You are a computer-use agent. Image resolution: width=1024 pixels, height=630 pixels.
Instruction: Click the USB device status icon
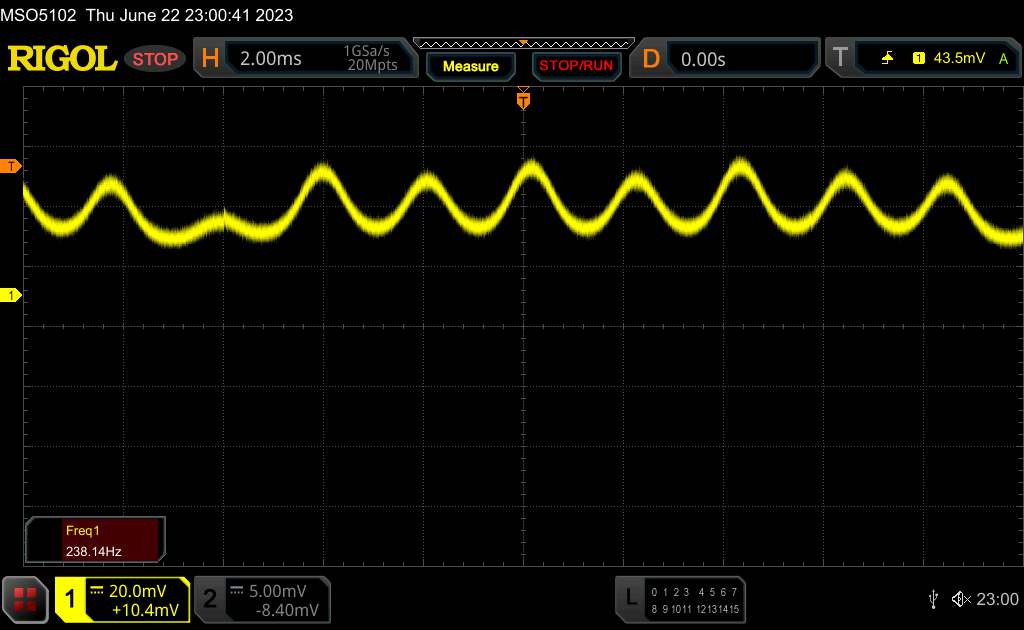(933, 598)
